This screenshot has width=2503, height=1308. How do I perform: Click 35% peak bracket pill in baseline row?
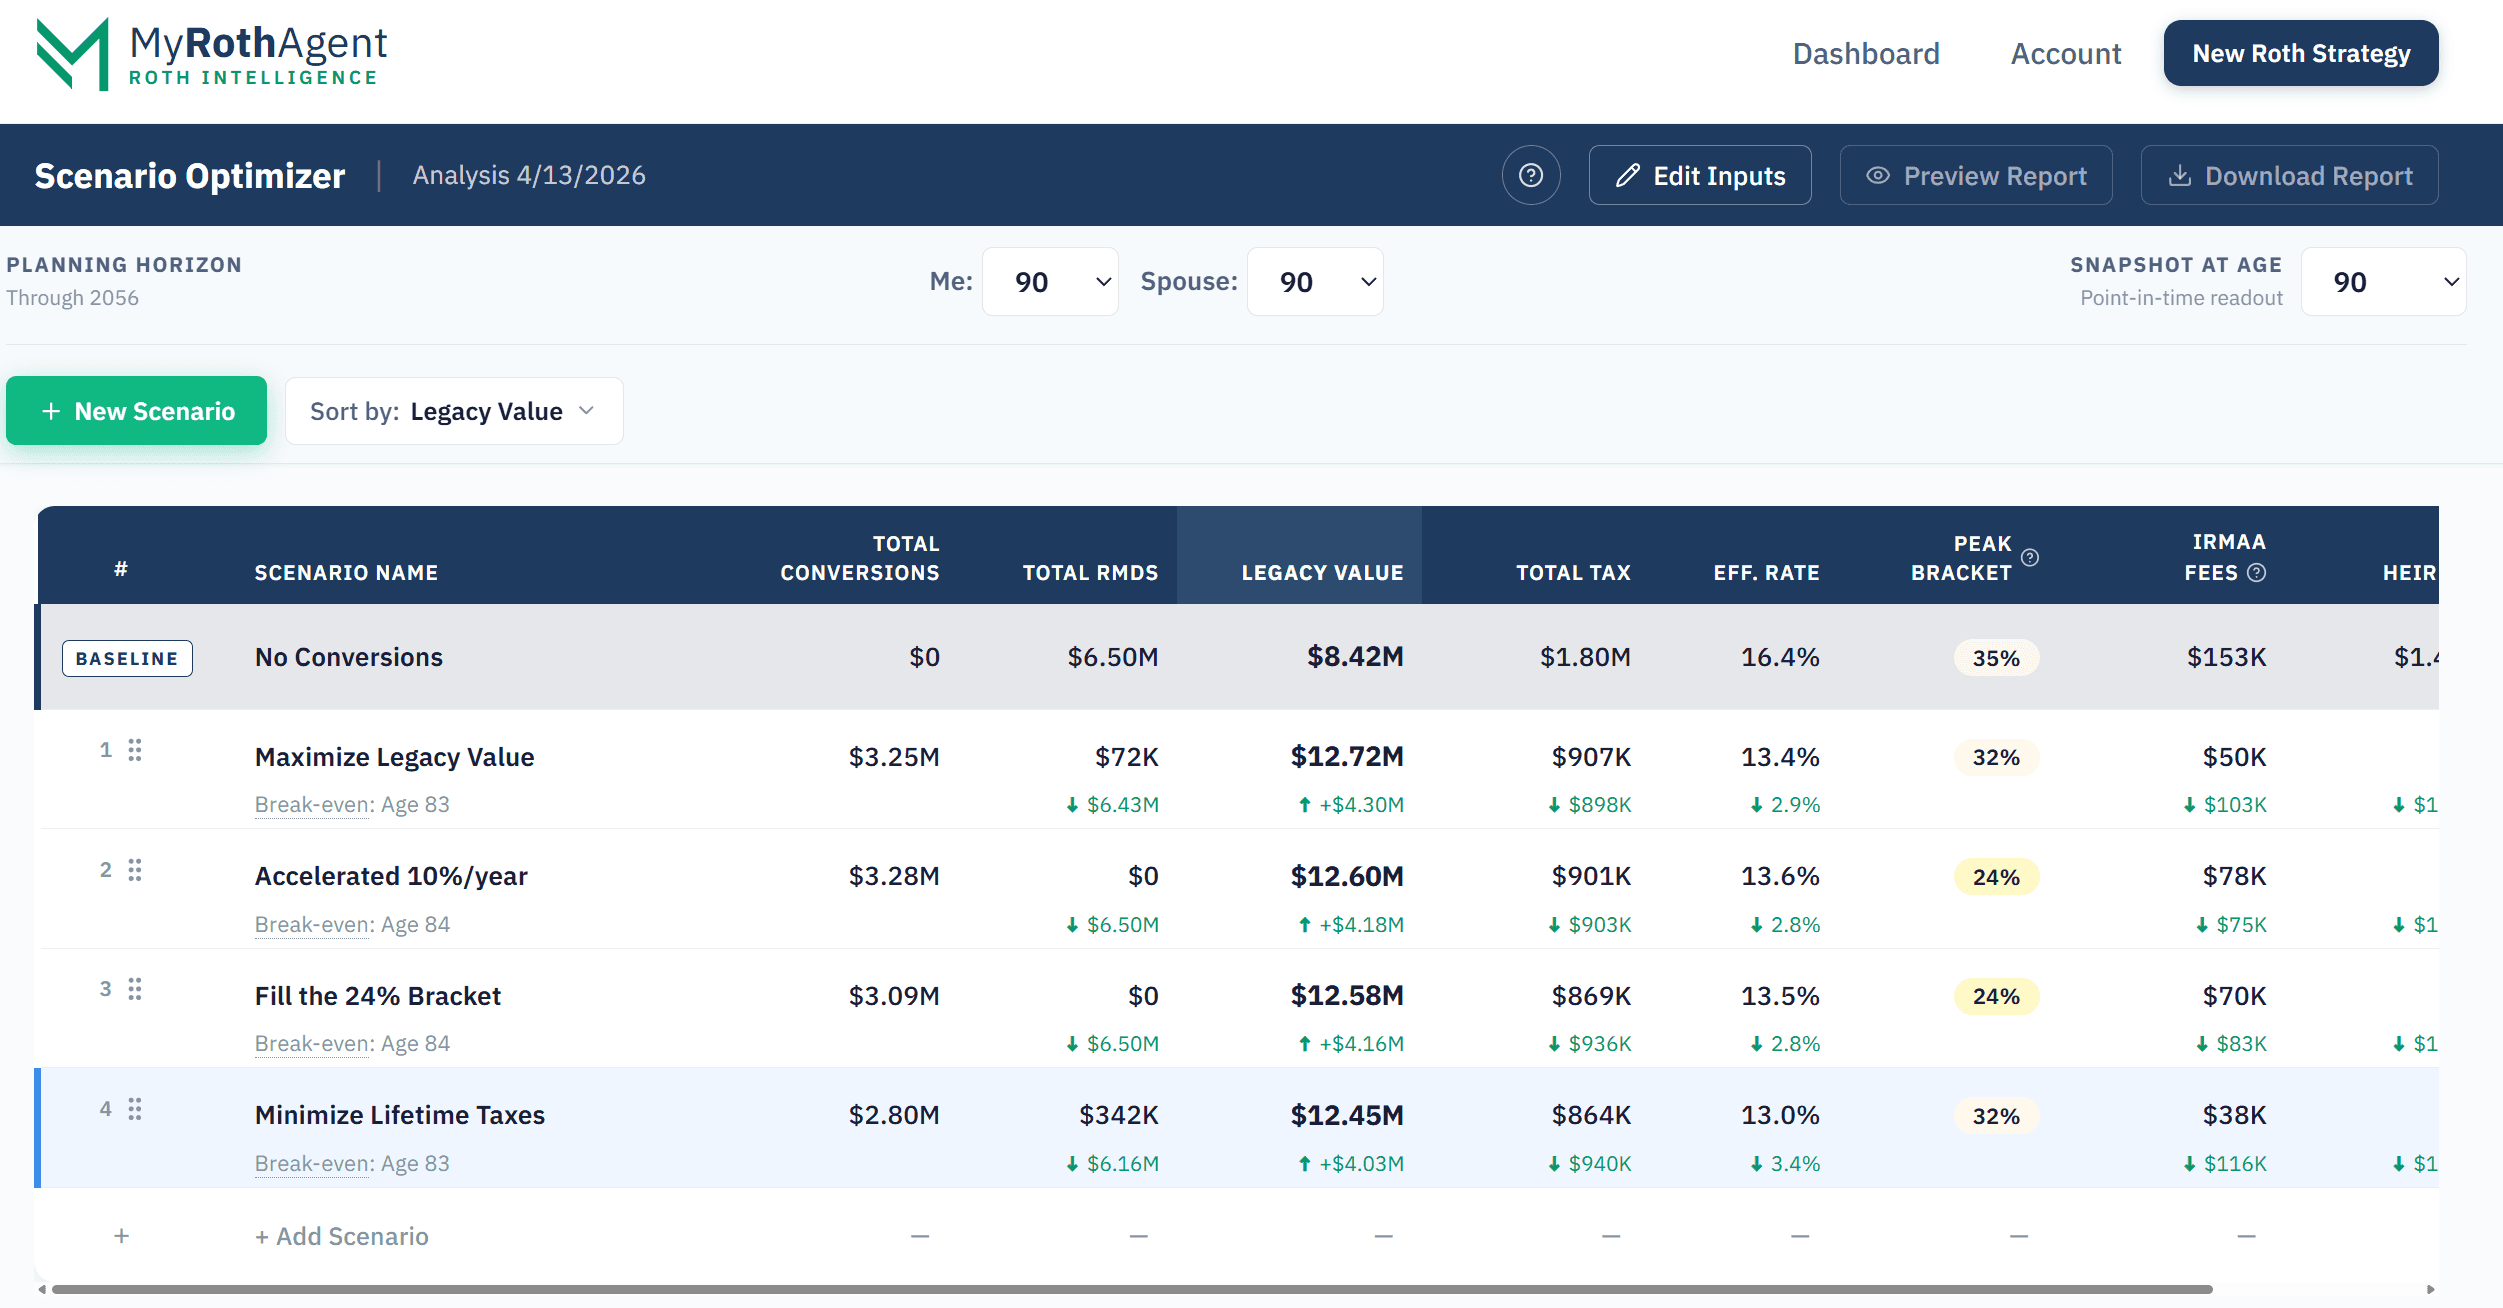coord(1996,658)
